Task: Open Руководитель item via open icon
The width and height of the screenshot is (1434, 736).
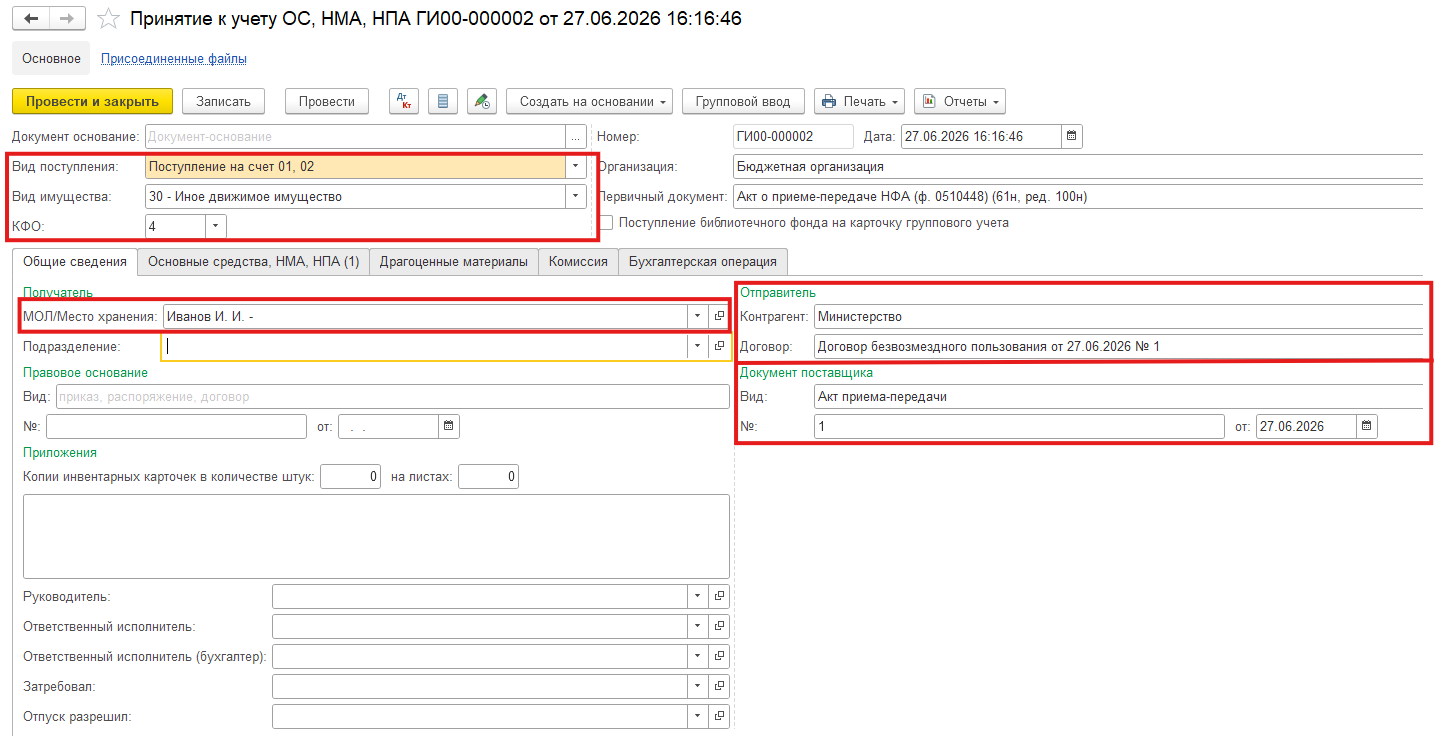Action: click(719, 597)
